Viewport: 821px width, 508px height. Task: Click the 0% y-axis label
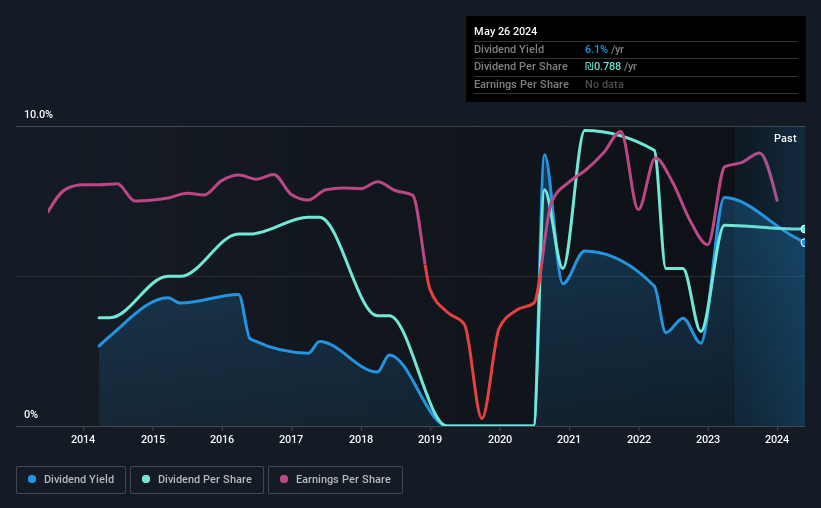[x=31, y=414]
